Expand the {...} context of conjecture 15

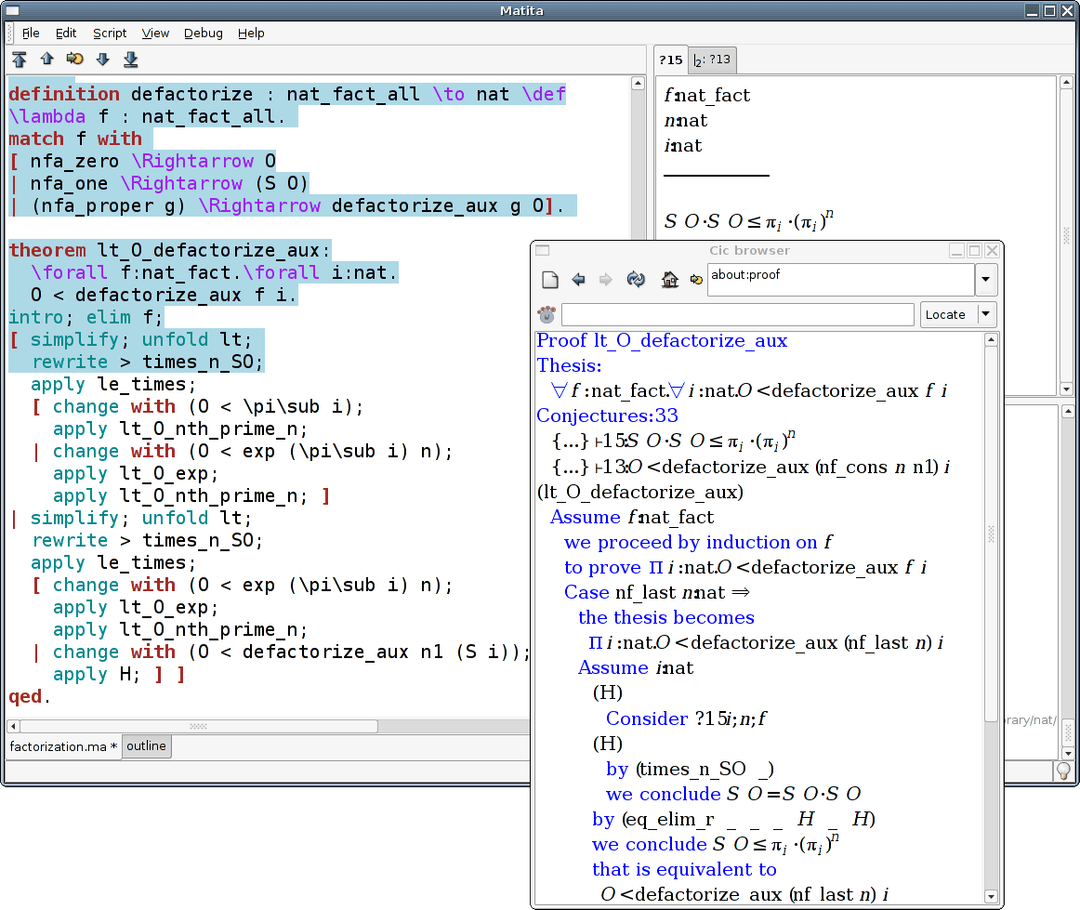[570, 442]
